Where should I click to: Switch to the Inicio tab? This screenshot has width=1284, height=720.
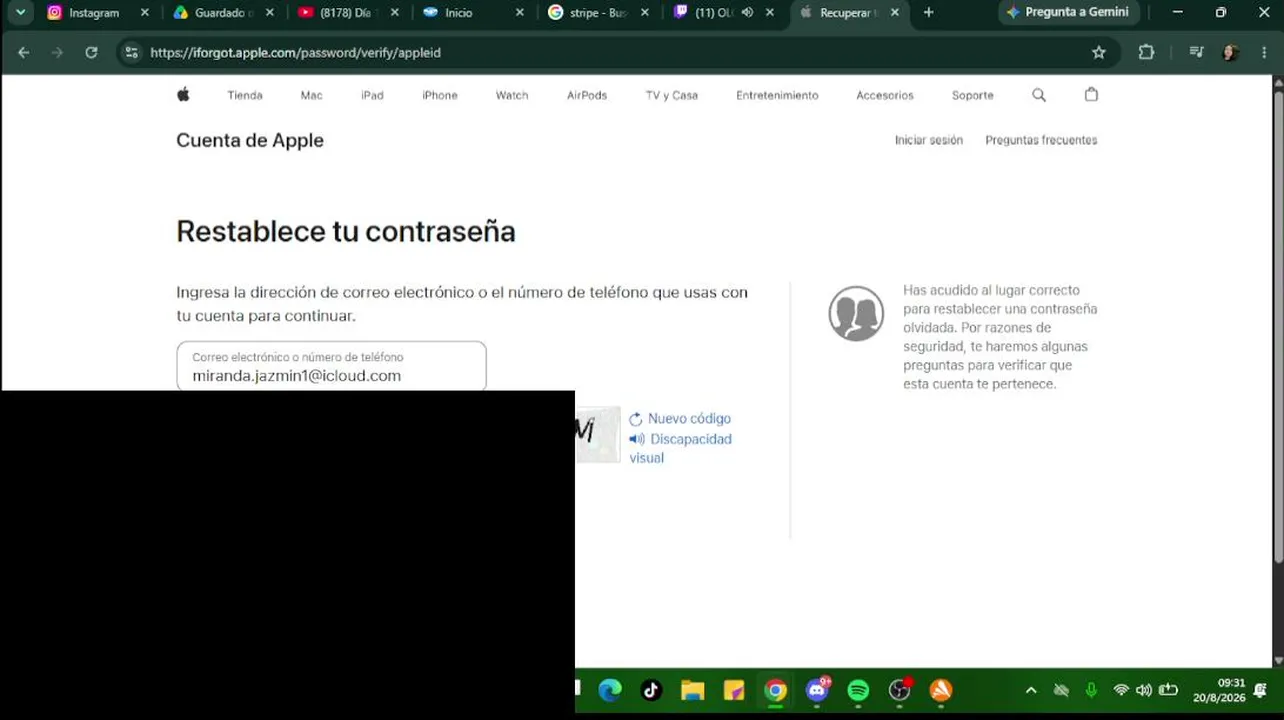click(x=472, y=13)
